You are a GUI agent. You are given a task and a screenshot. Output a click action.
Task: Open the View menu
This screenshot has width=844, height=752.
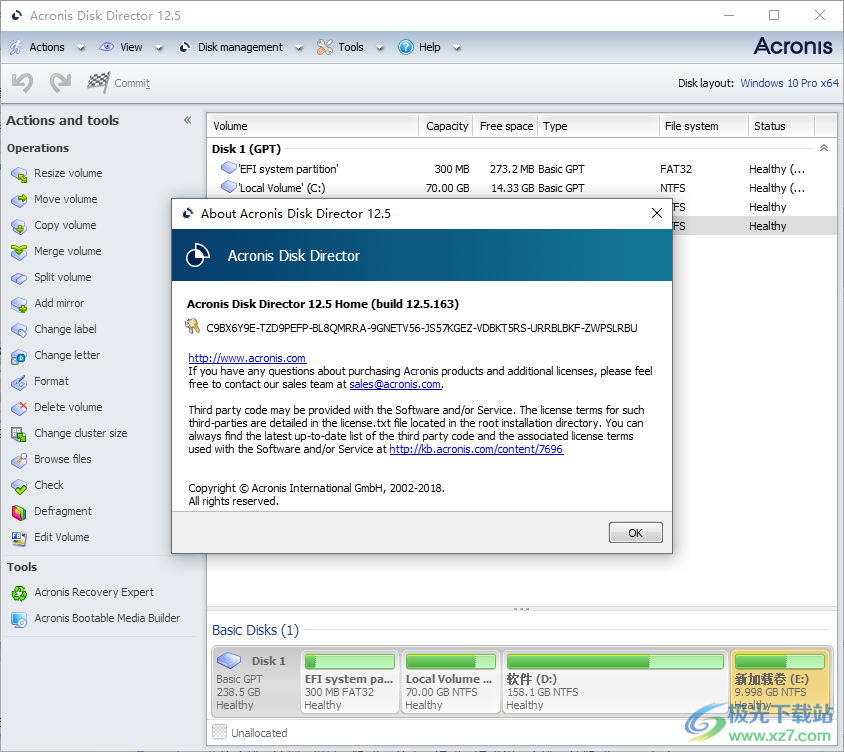click(x=131, y=47)
